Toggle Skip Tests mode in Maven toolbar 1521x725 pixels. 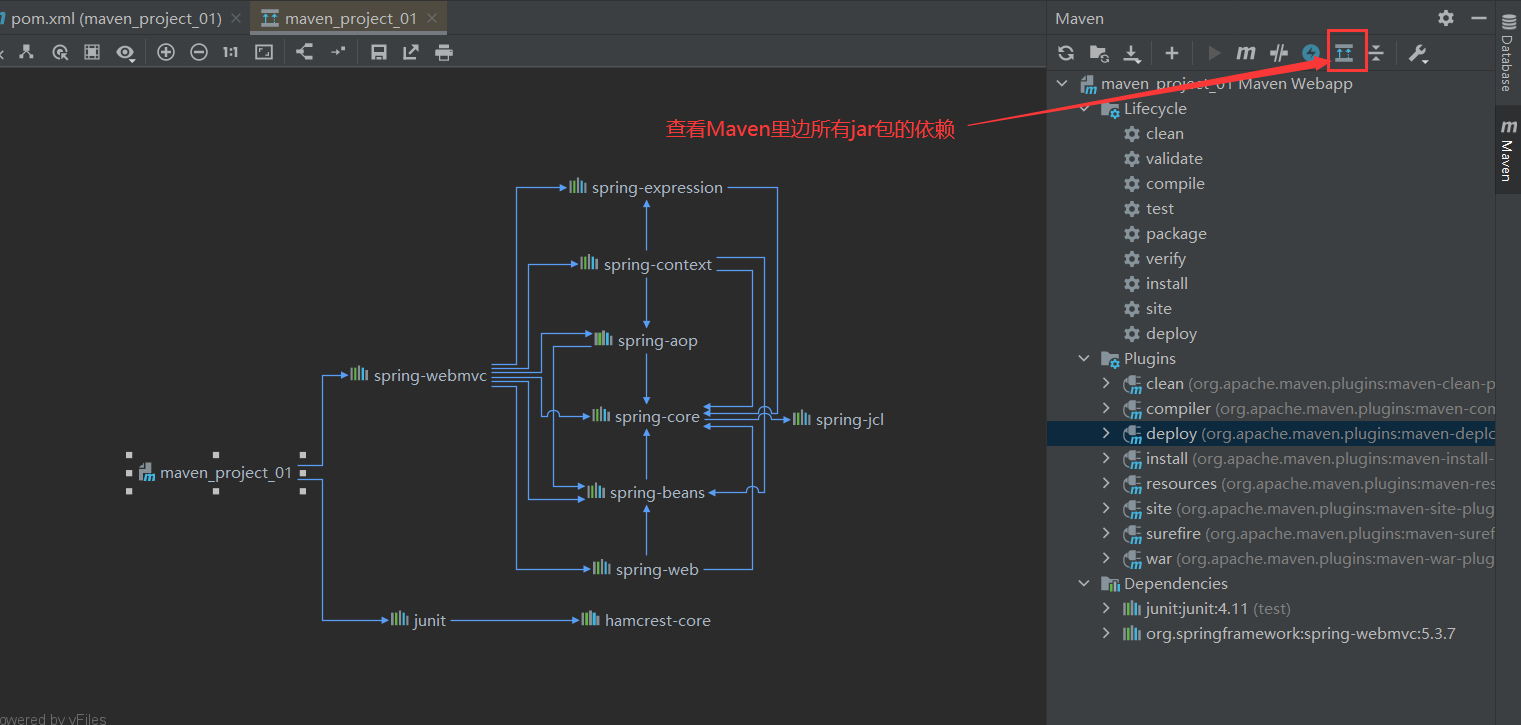click(x=1277, y=52)
